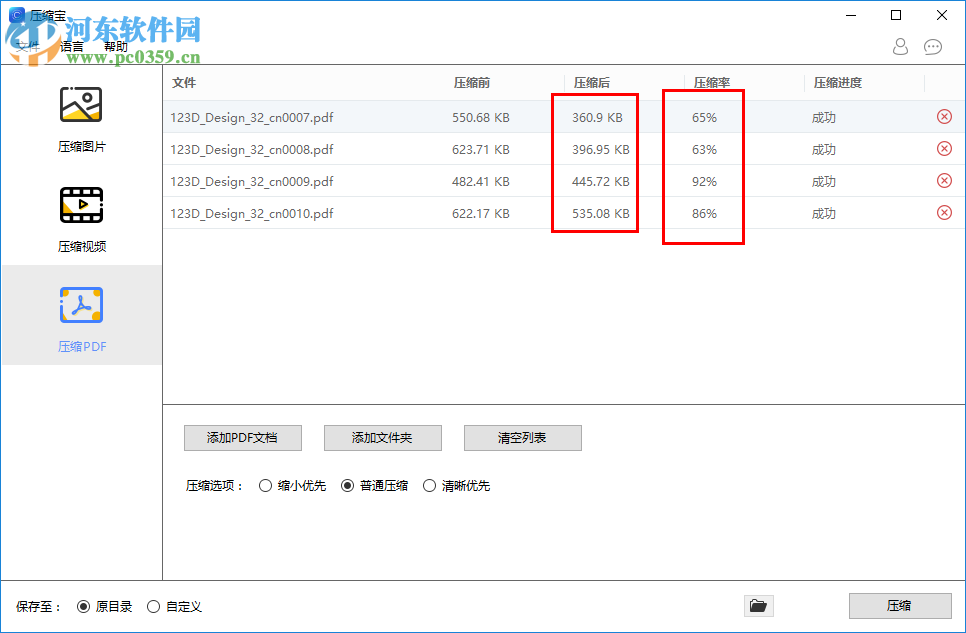Open the output folder browser icon
This screenshot has height=633, width=966.
coord(758,605)
